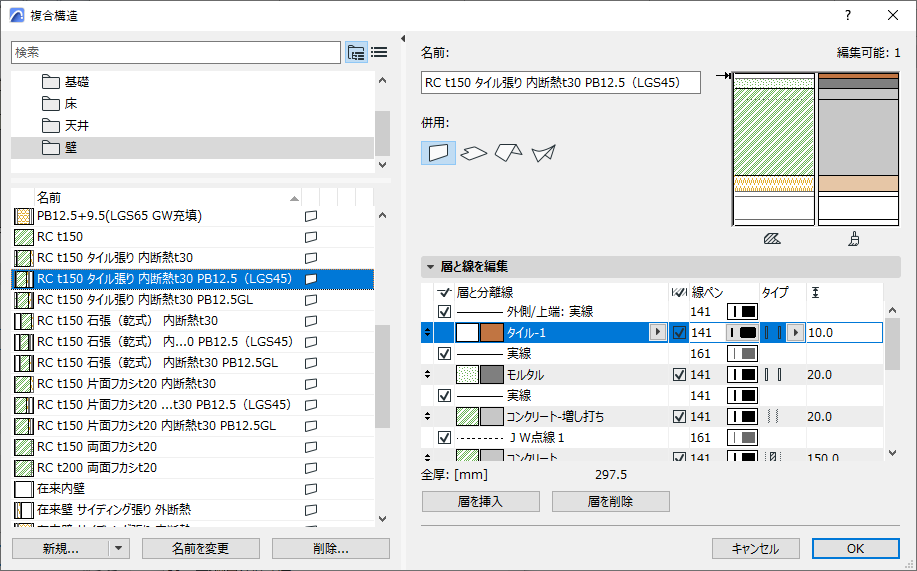Click the fill icon of RC t150 row
This screenshot has height=571, width=917.
[23, 238]
